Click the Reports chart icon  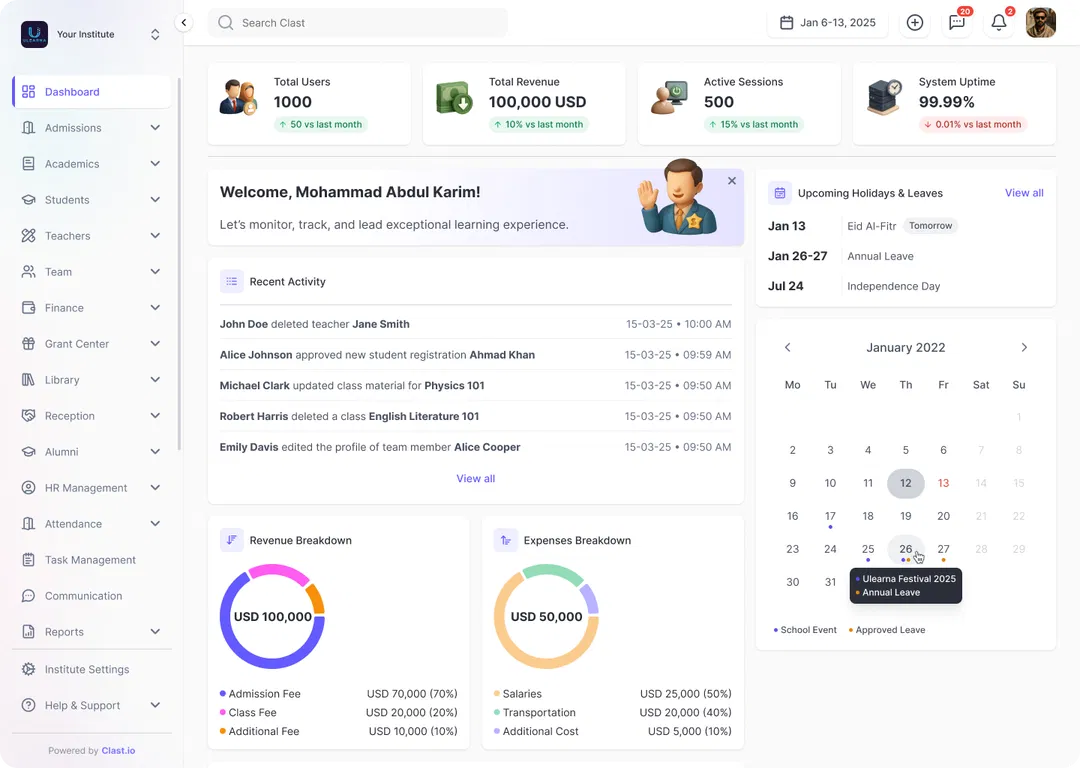pos(28,632)
